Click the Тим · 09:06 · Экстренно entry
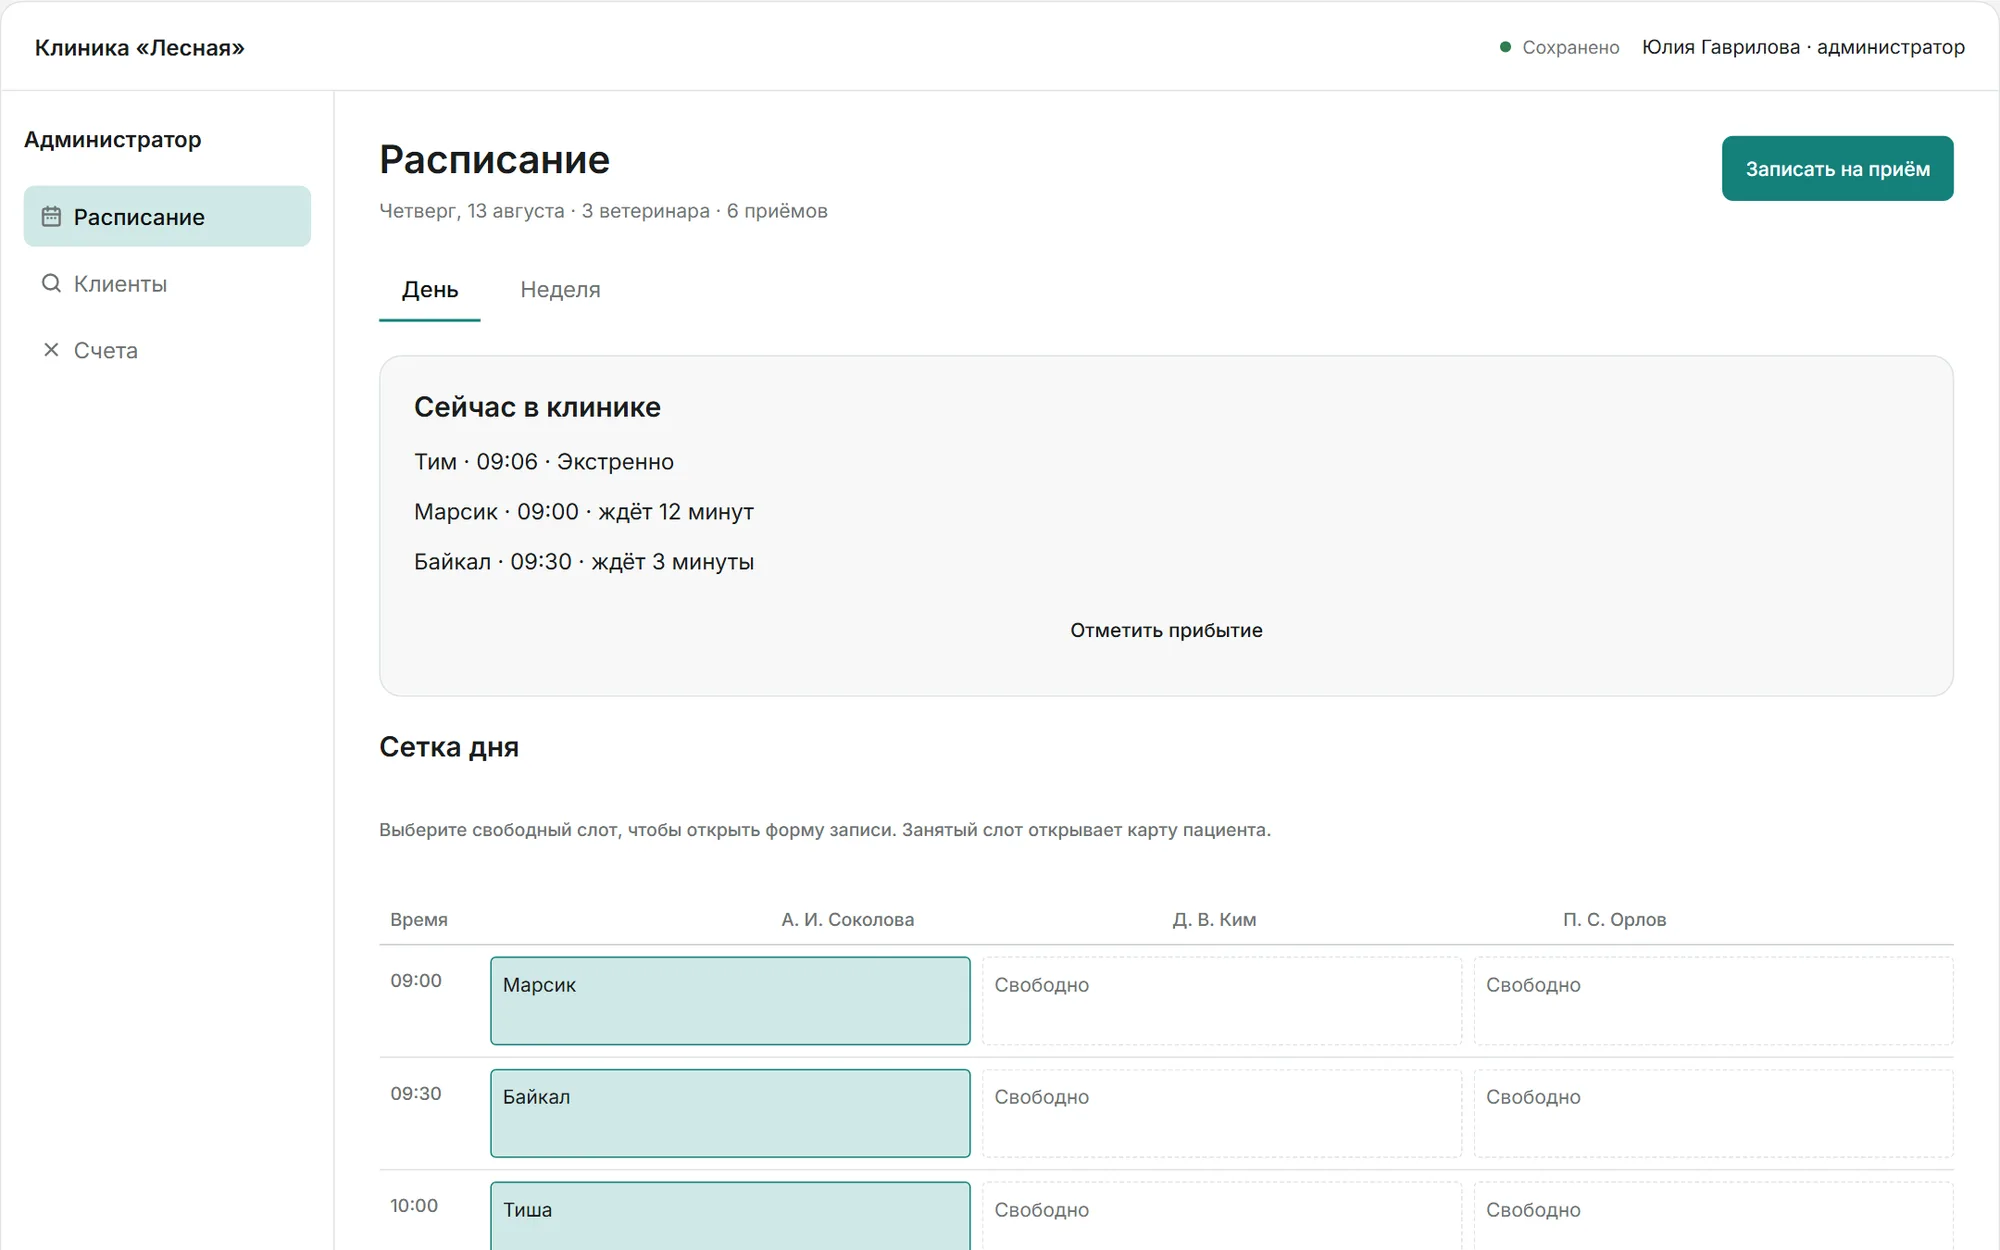The width and height of the screenshot is (2000, 1250). (x=544, y=462)
